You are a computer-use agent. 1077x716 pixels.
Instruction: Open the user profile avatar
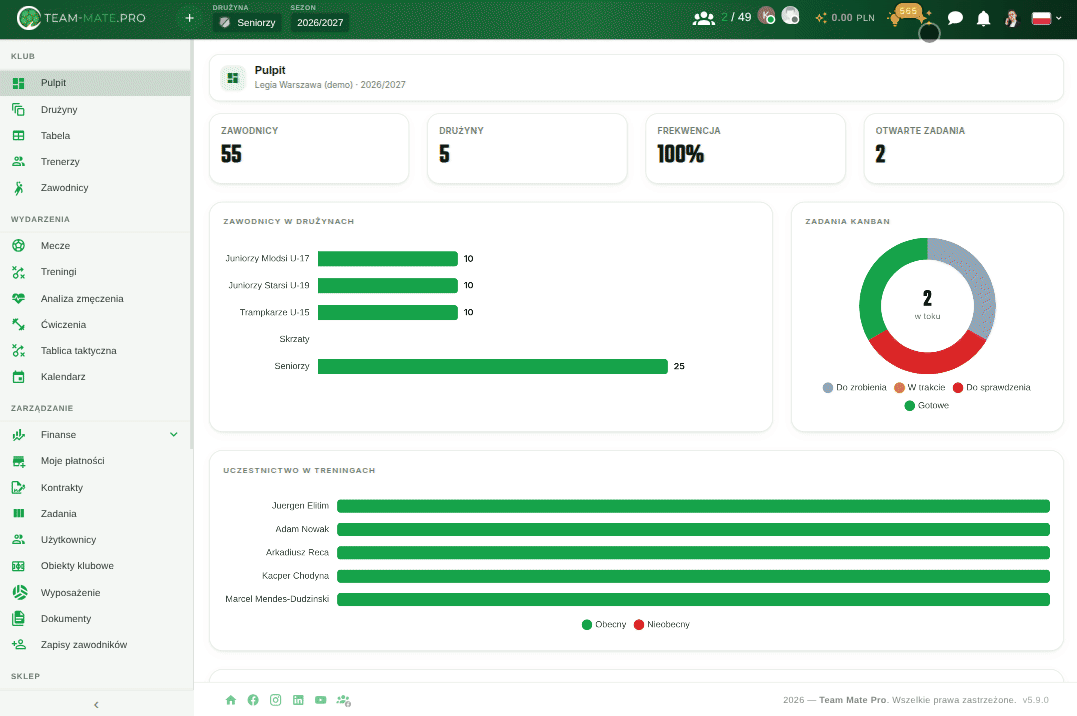pyautogui.click(x=1012, y=18)
